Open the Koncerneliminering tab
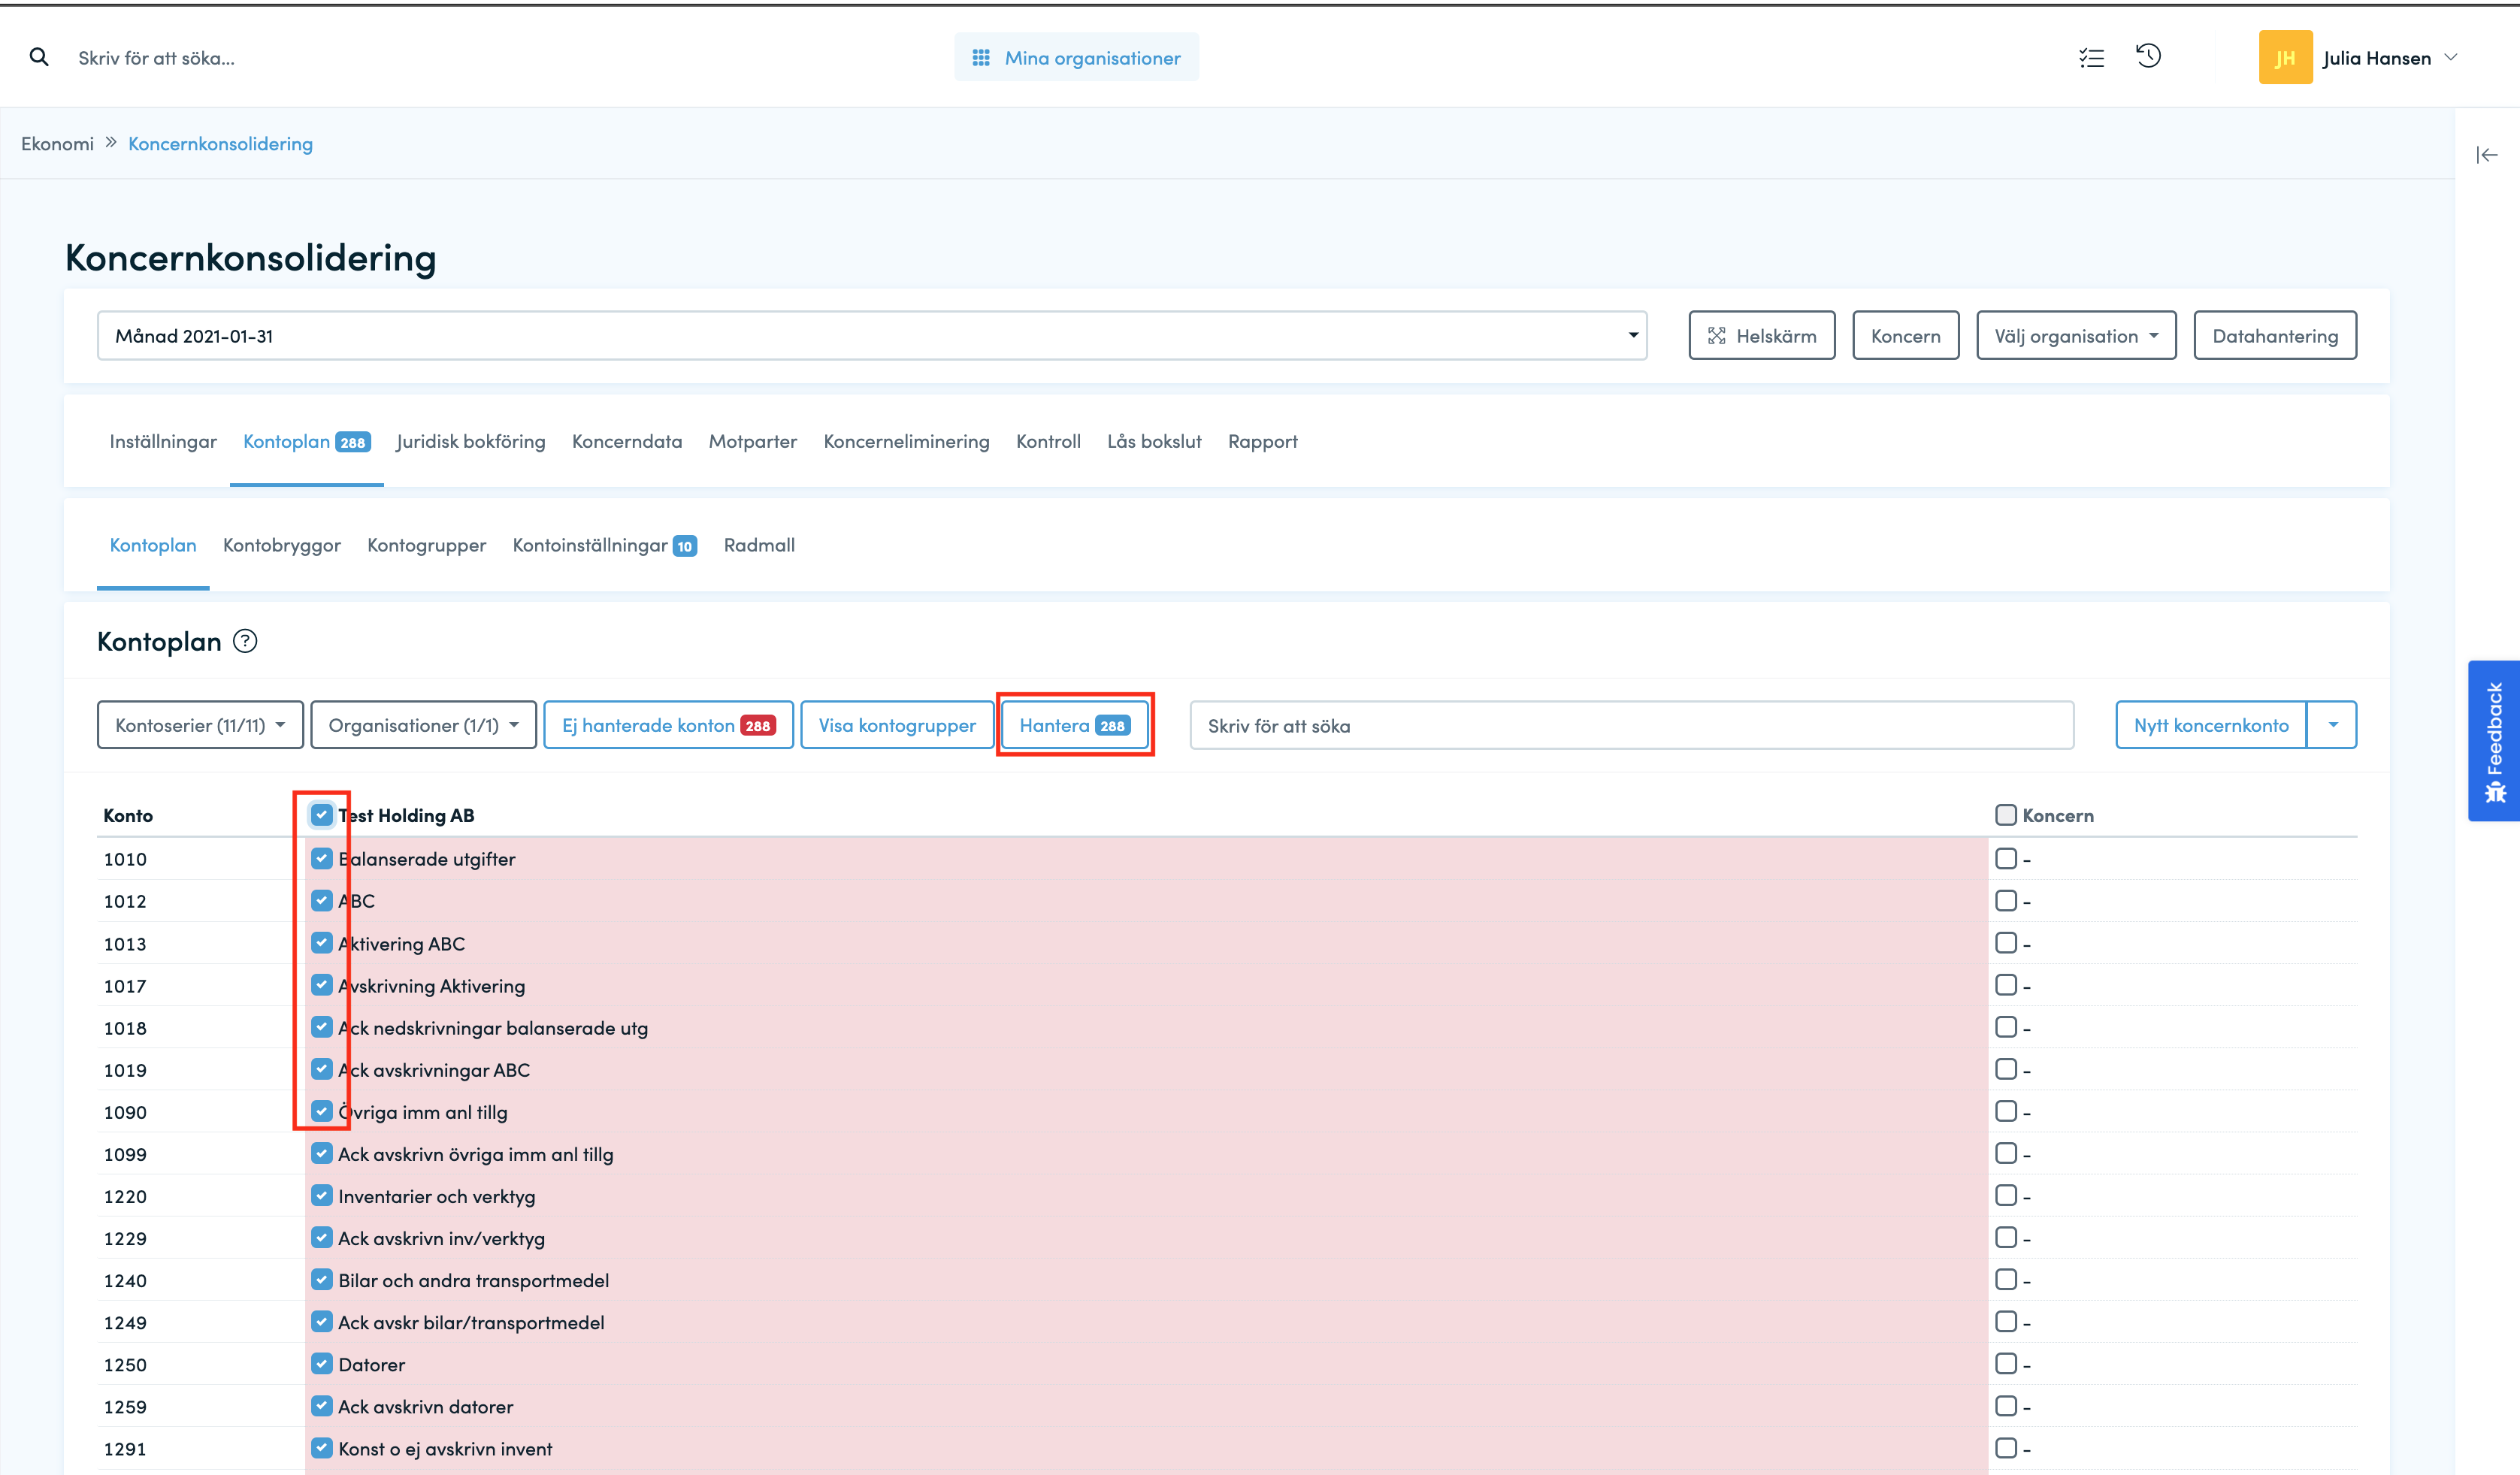 tap(906, 441)
